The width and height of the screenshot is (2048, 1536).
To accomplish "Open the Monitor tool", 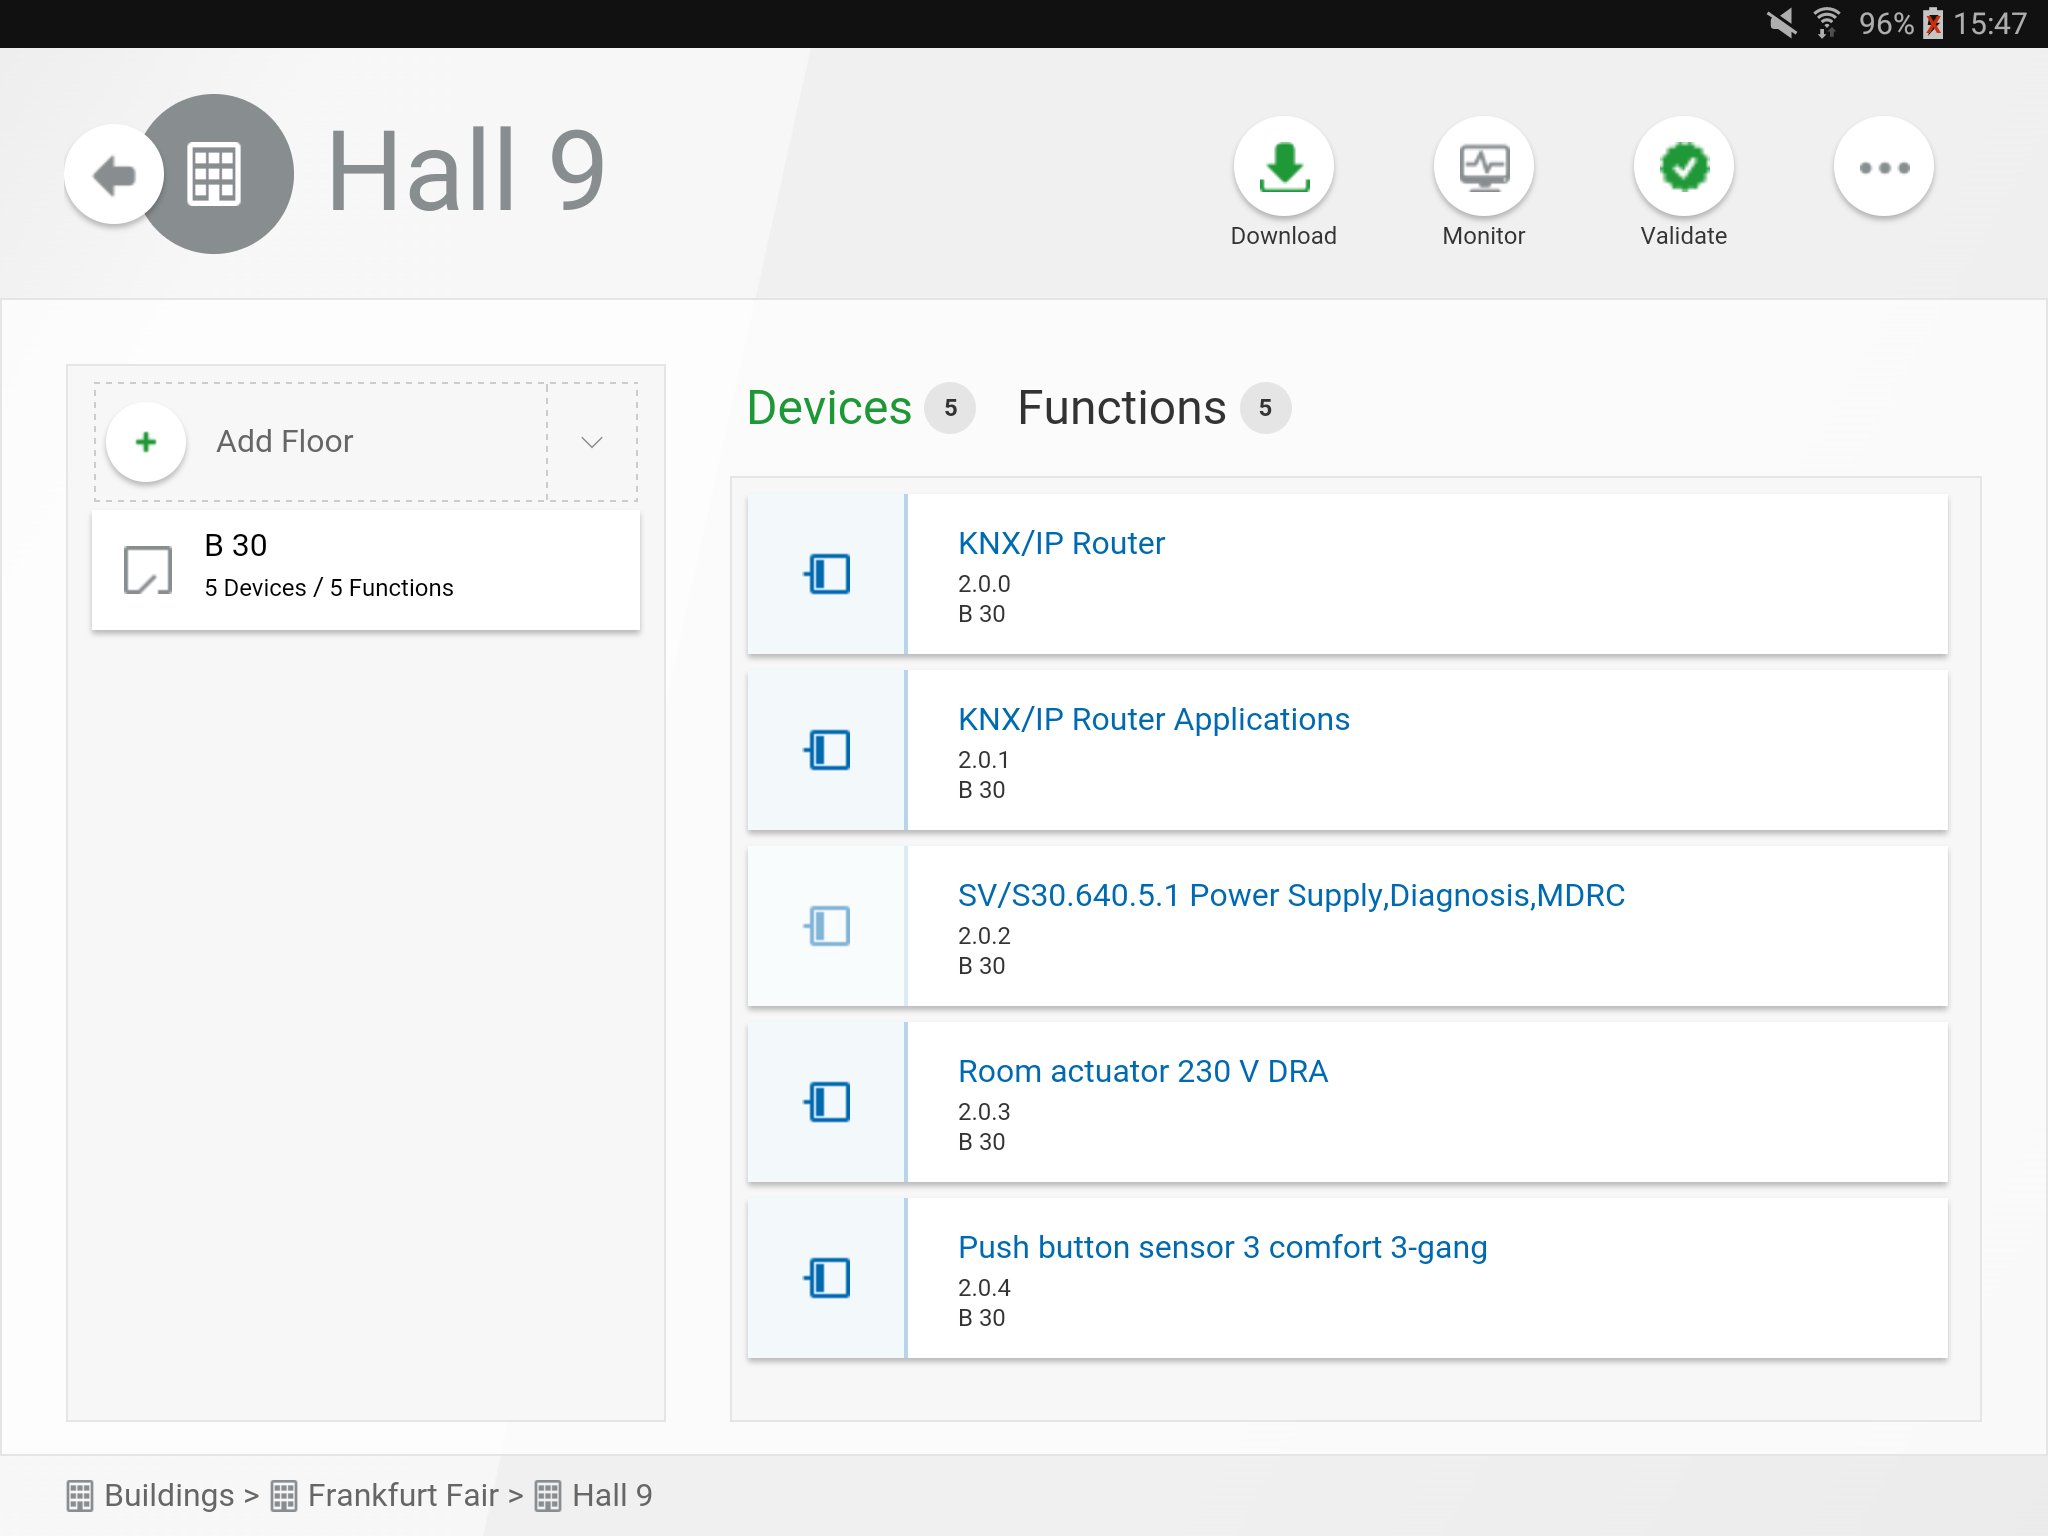I will pos(1483,167).
